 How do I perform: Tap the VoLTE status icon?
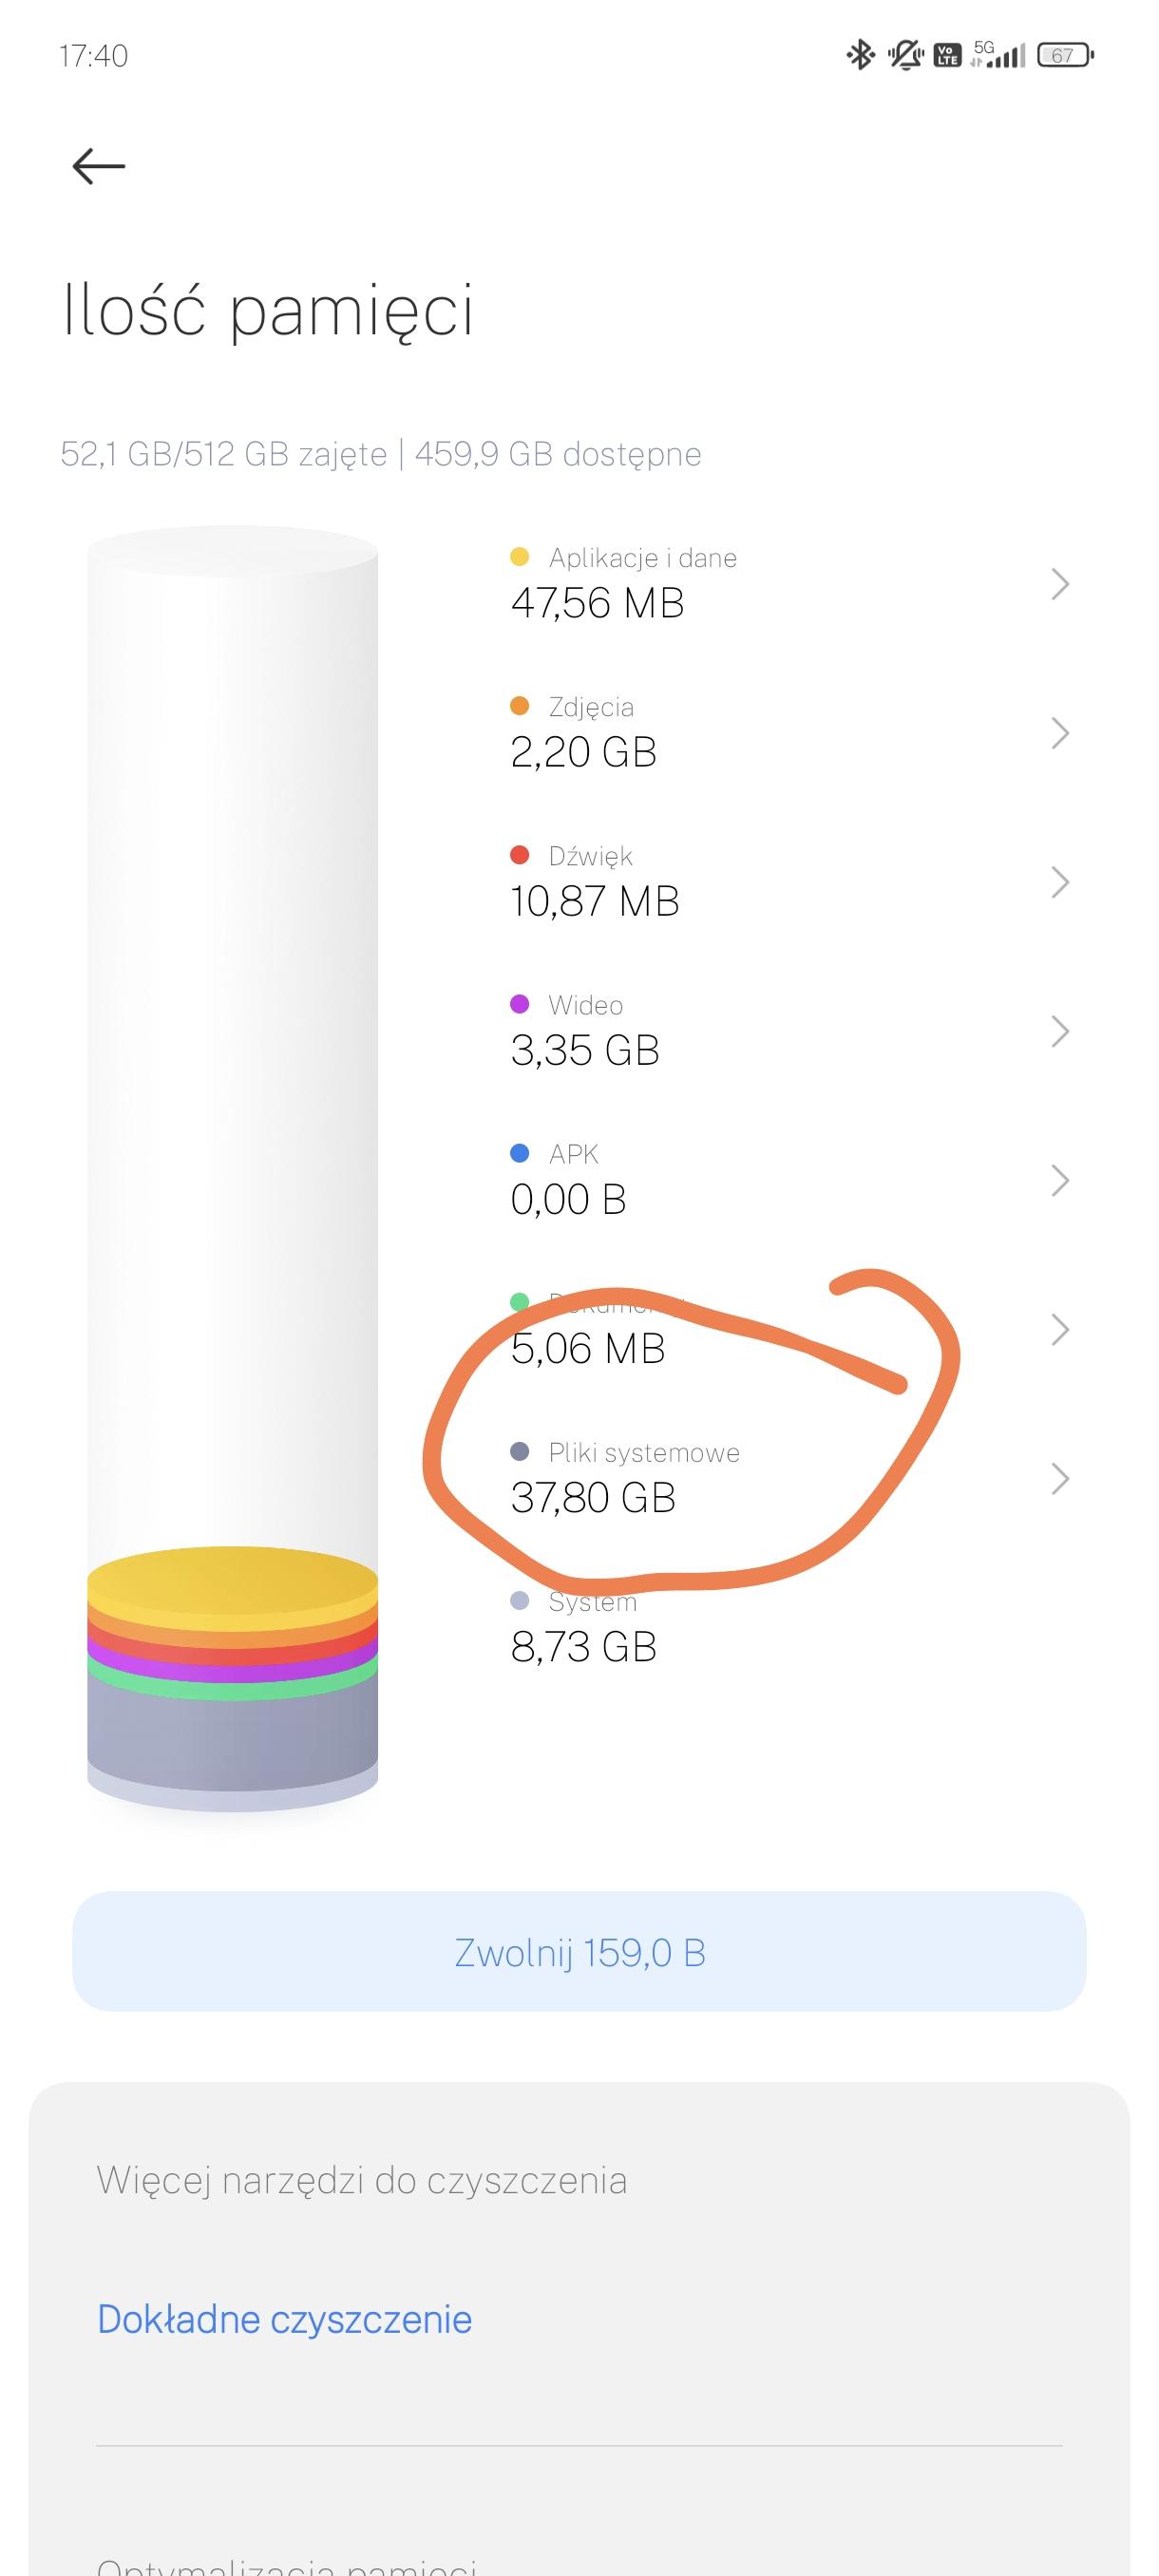[947, 55]
